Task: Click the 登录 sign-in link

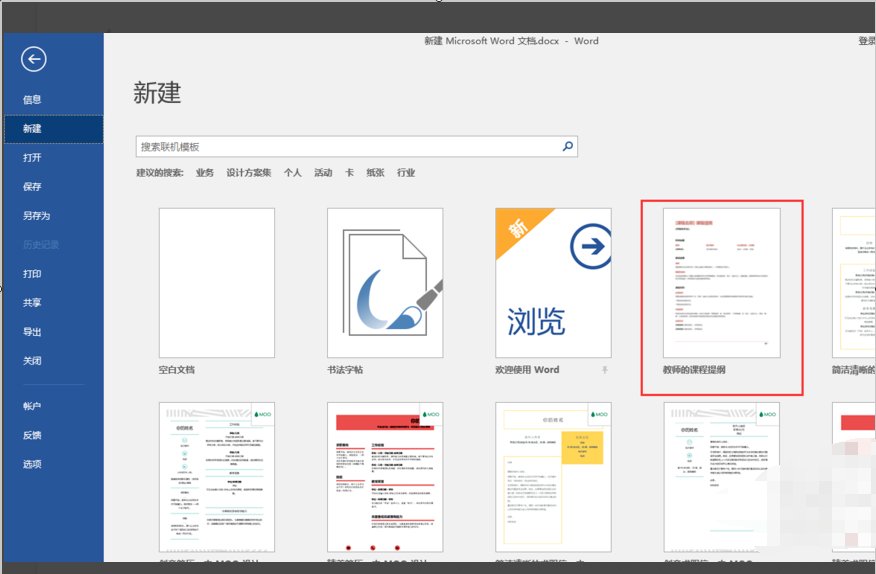Action: coord(867,41)
